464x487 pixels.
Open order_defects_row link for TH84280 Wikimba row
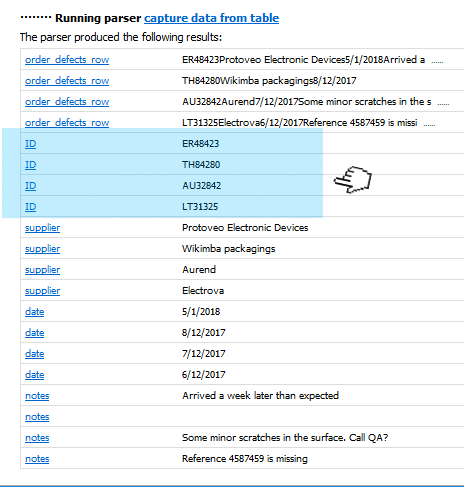tap(67, 81)
